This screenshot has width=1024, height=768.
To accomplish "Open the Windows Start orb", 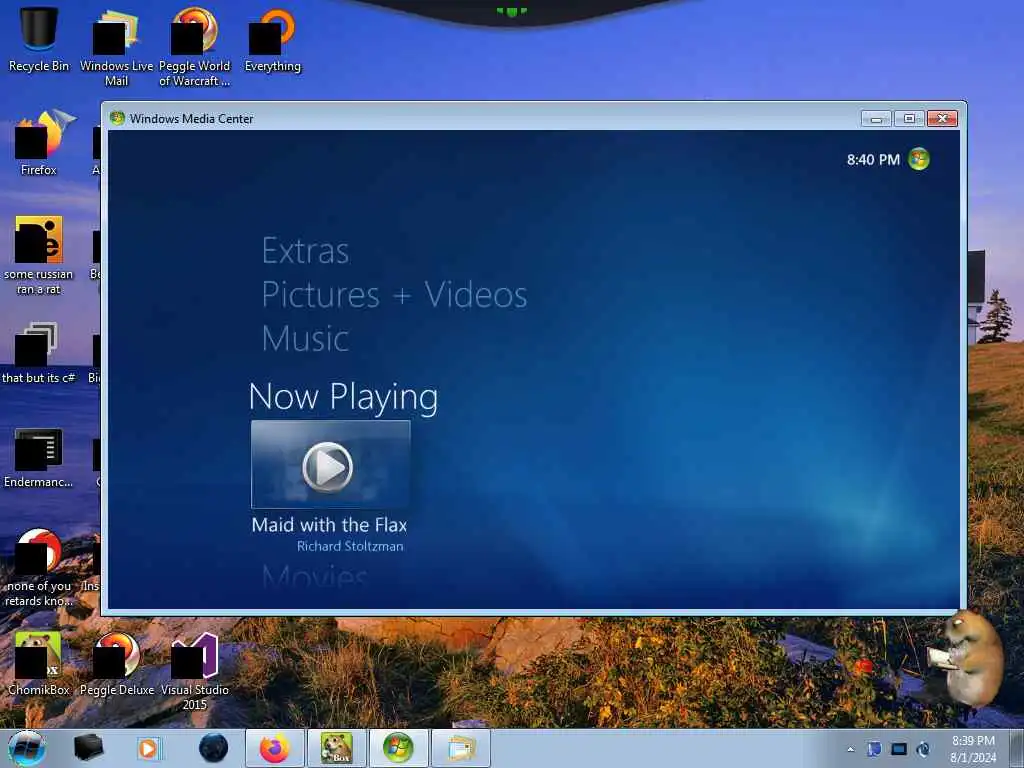I will click(27, 748).
